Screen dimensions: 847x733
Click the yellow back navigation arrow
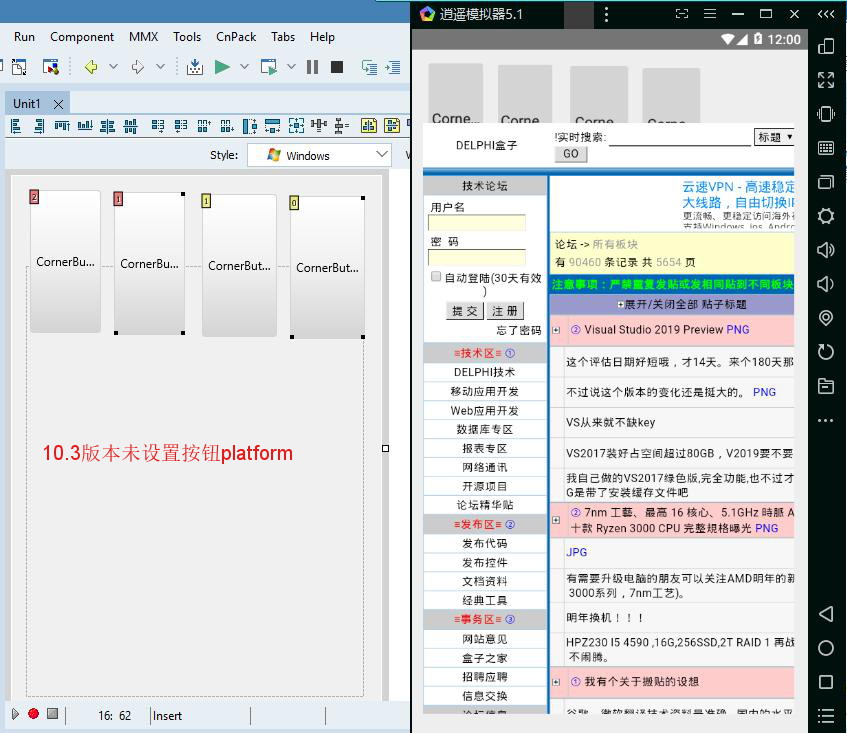91,67
